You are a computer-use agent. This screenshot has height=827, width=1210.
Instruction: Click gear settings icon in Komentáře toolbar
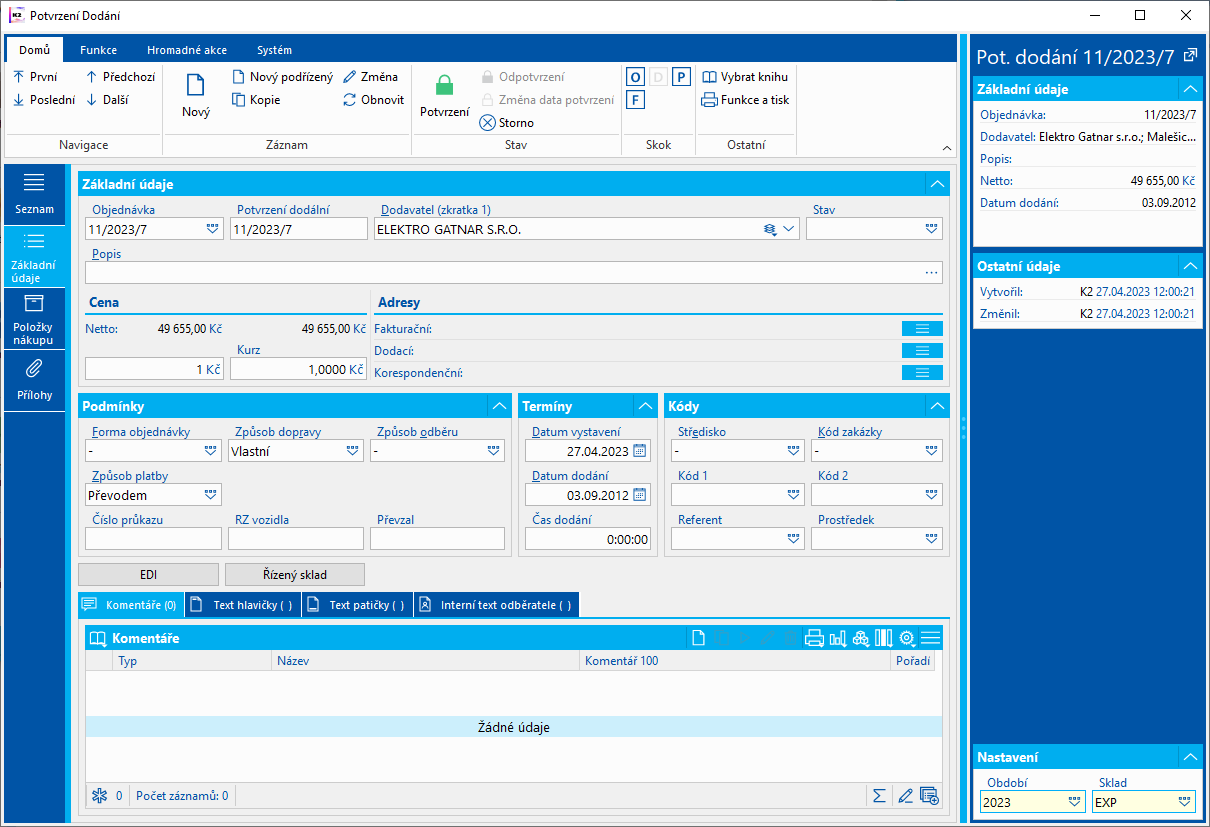pyautogui.click(x=907, y=638)
